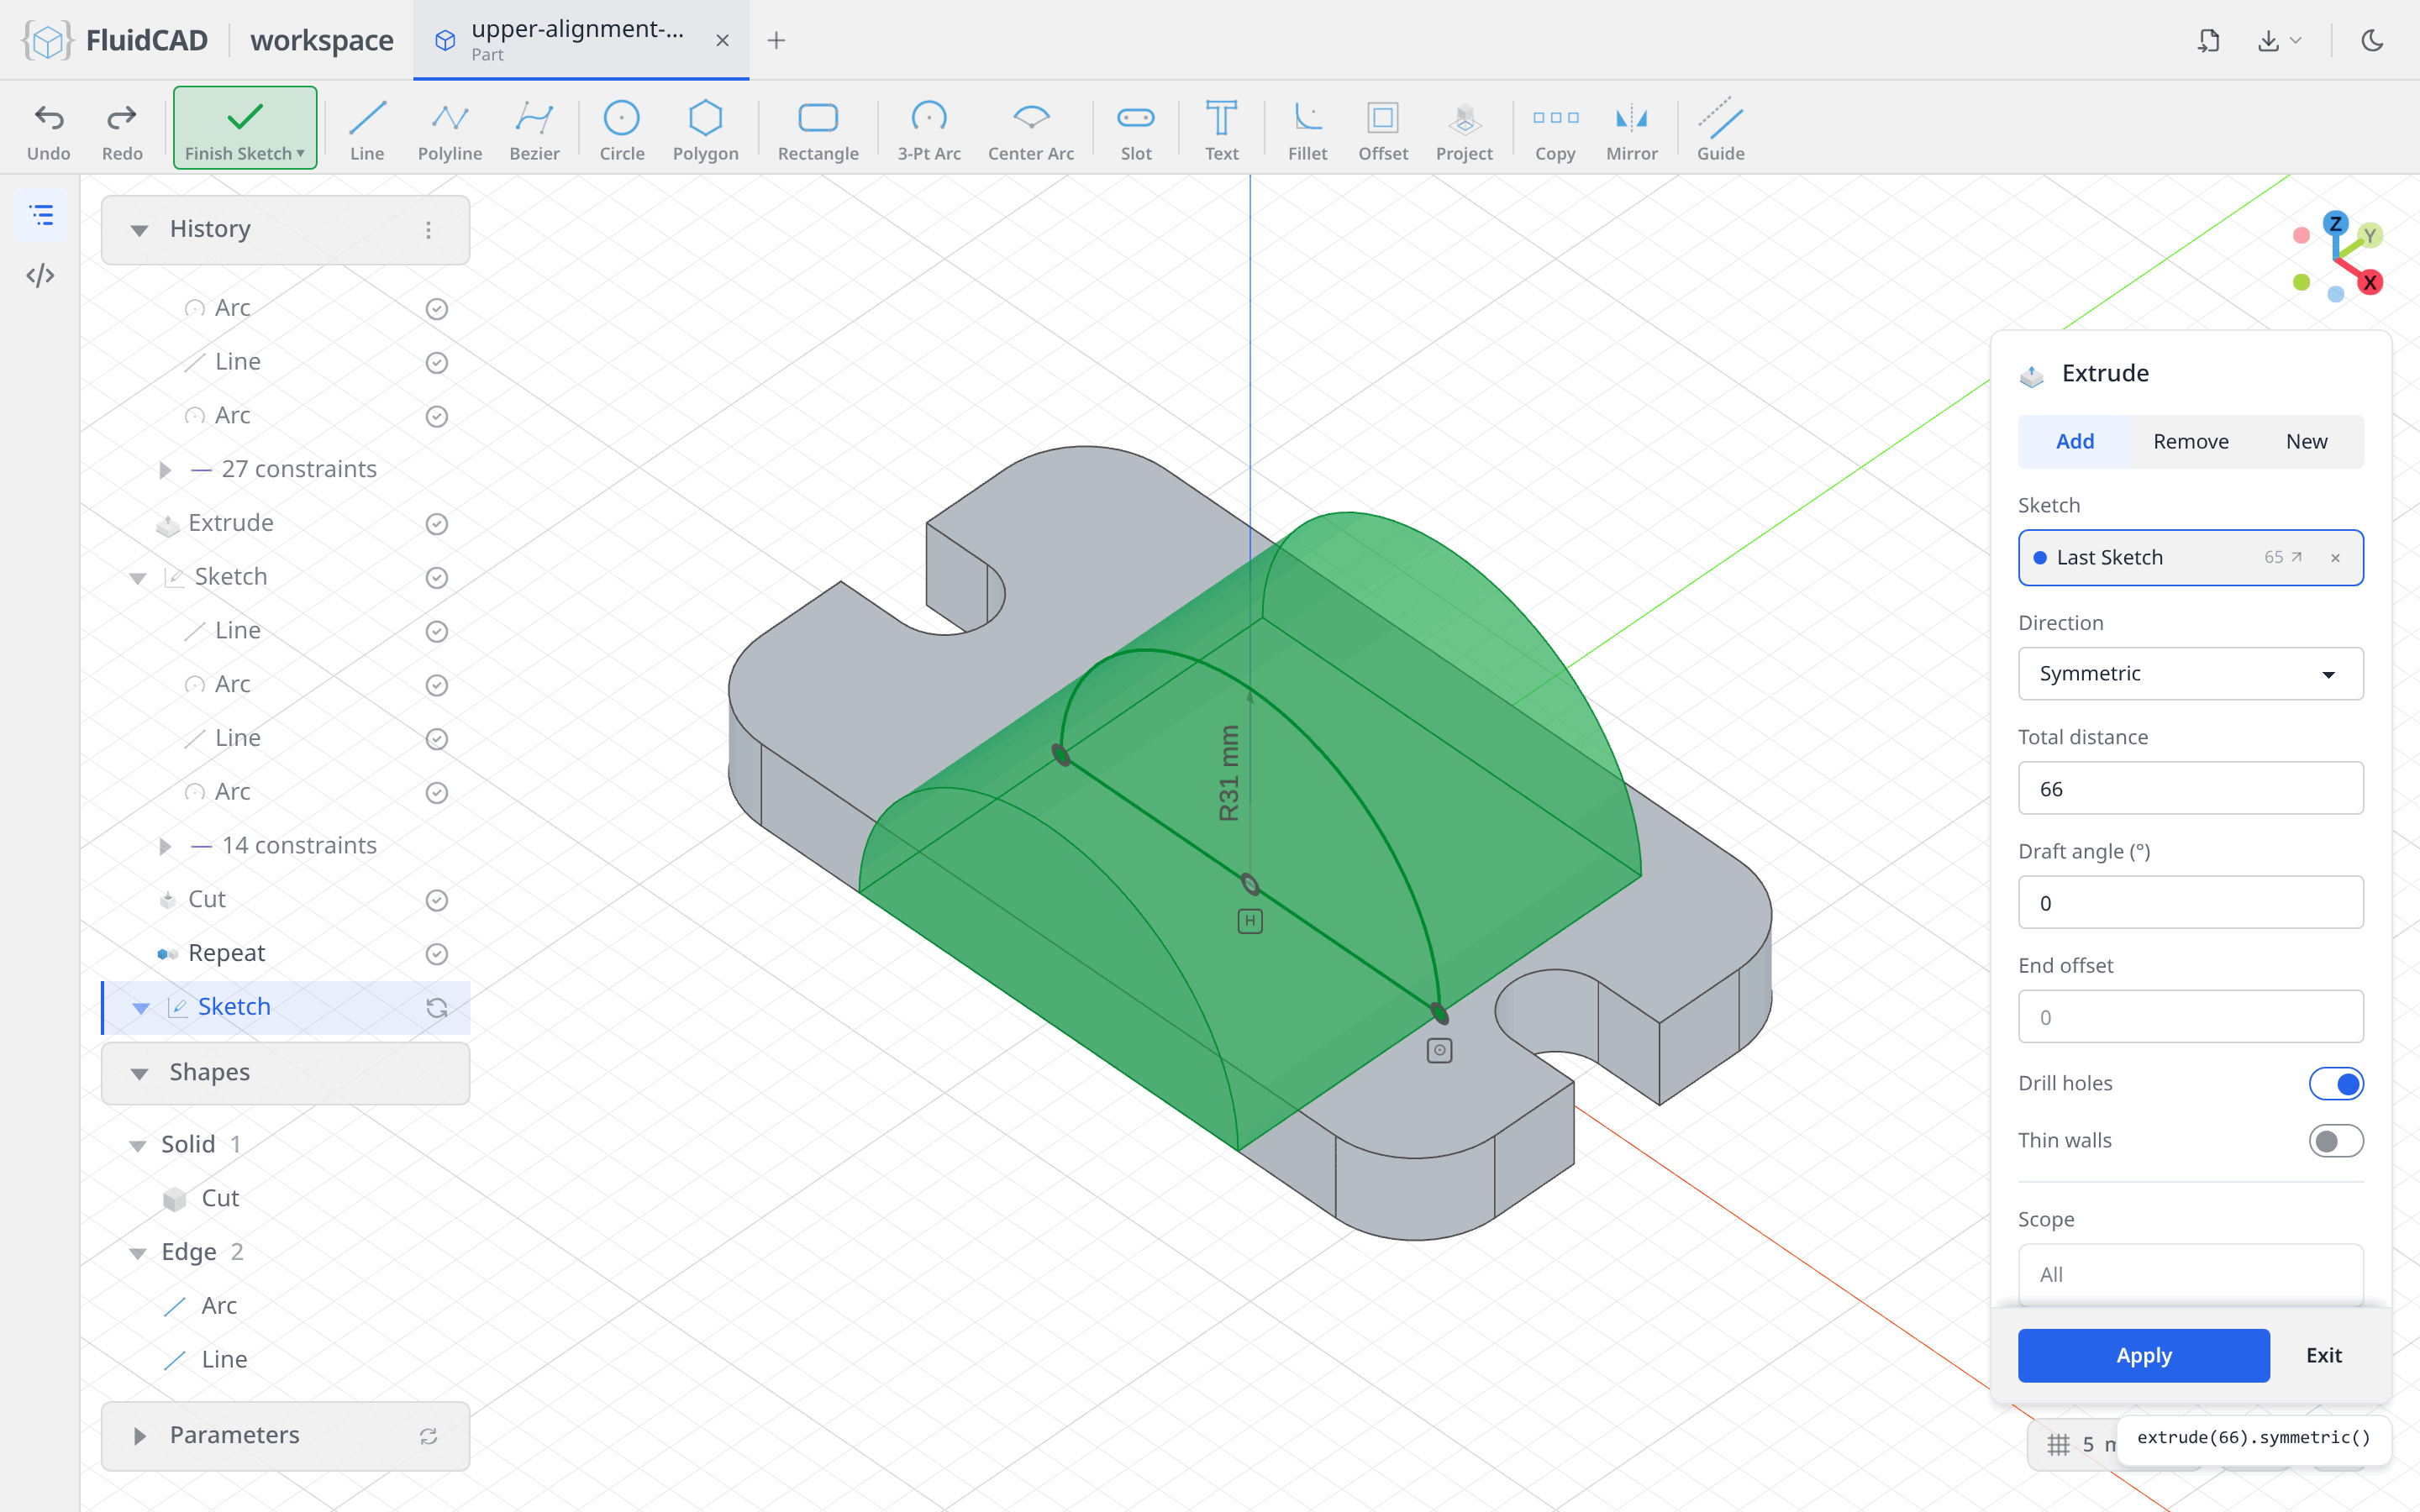Select the Polyline tool
This screenshot has width=2420, height=1512.
click(449, 130)
